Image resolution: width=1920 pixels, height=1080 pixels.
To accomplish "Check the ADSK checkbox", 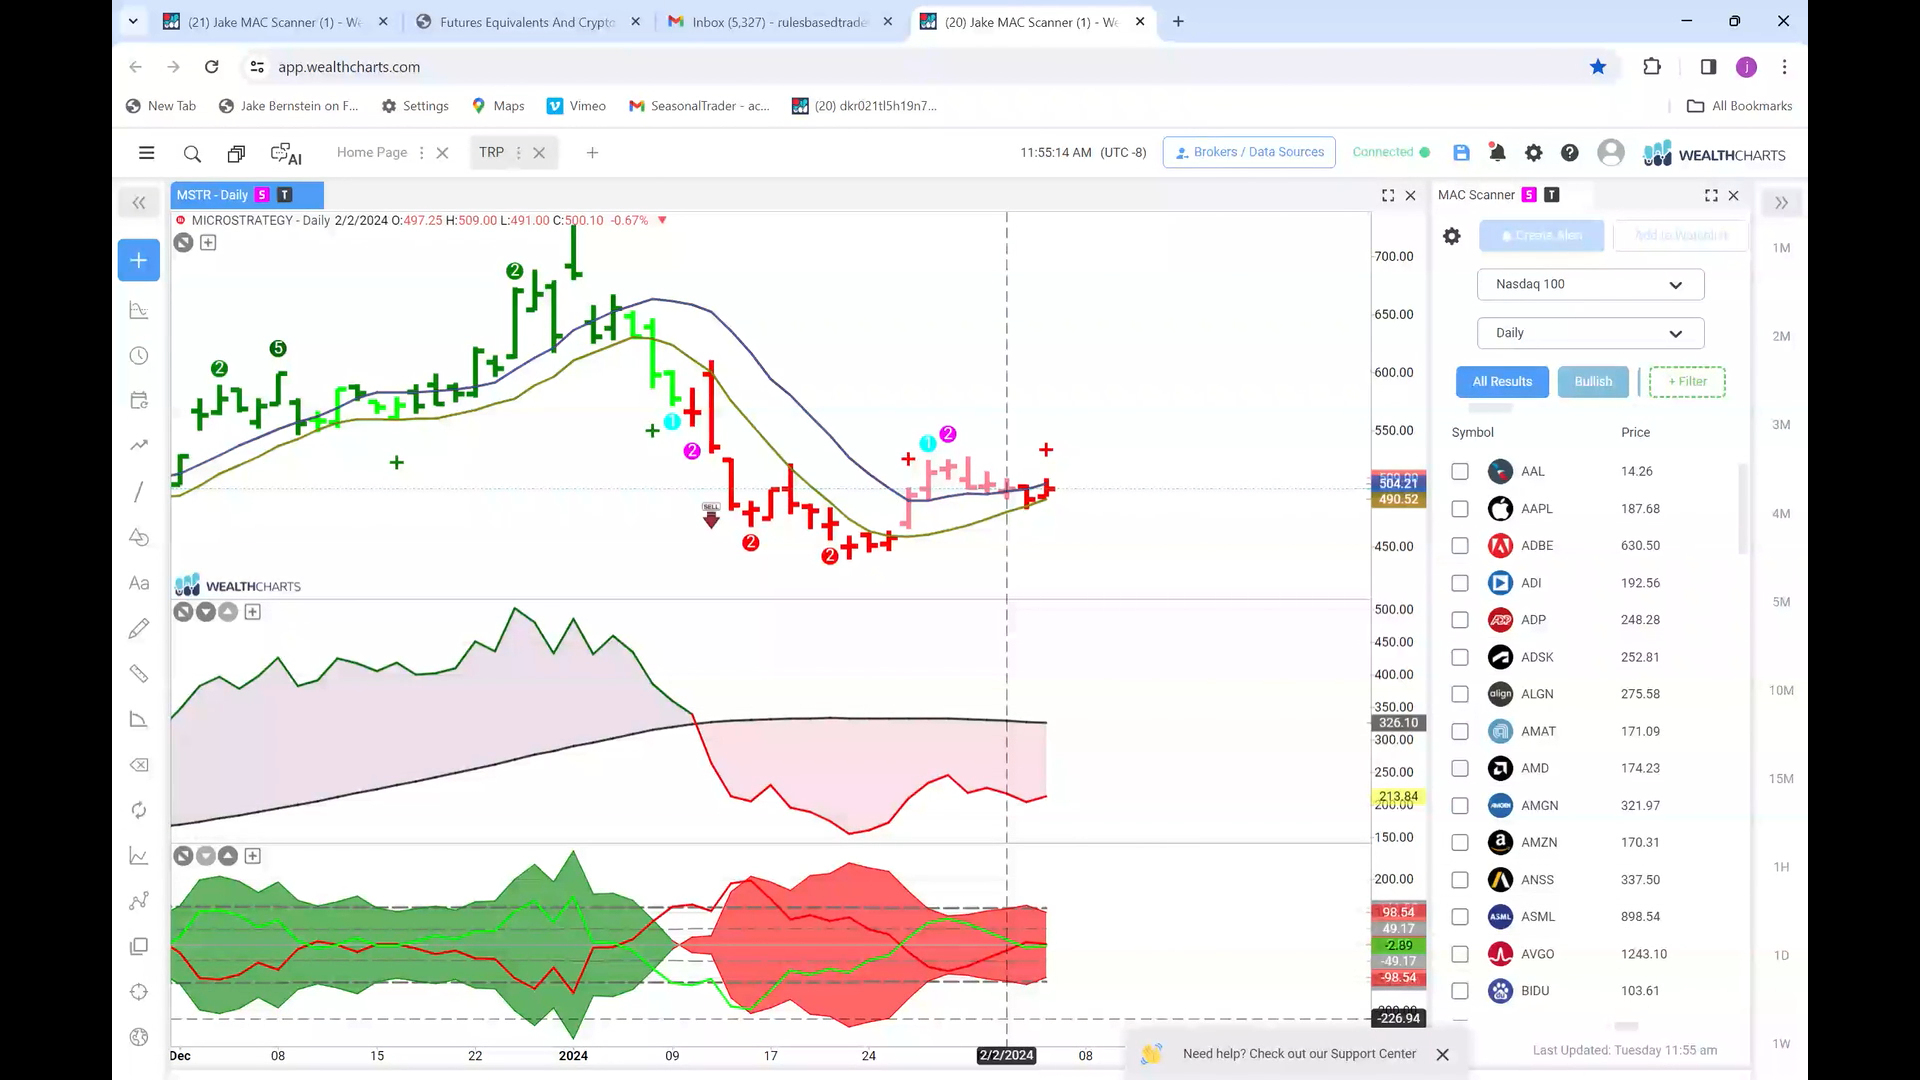I will click(x=1460, y=657).
